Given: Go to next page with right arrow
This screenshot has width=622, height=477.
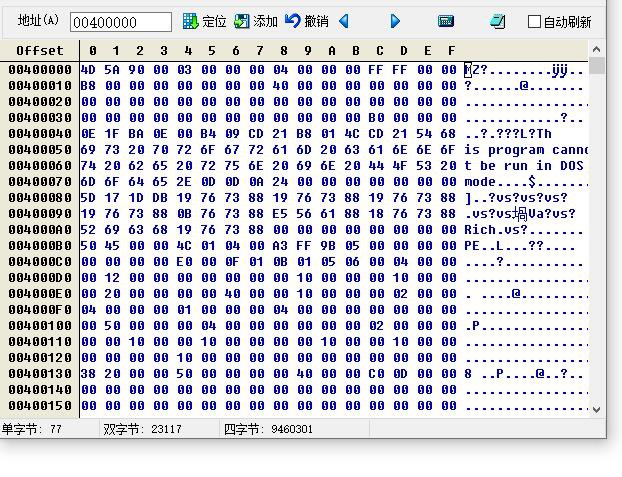Looking at the screenshot, I should (395, 21).
